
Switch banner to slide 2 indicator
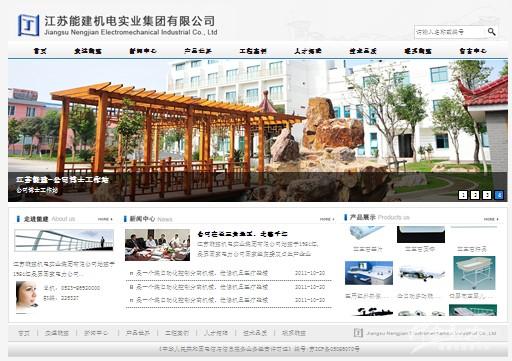coord(475,195)
